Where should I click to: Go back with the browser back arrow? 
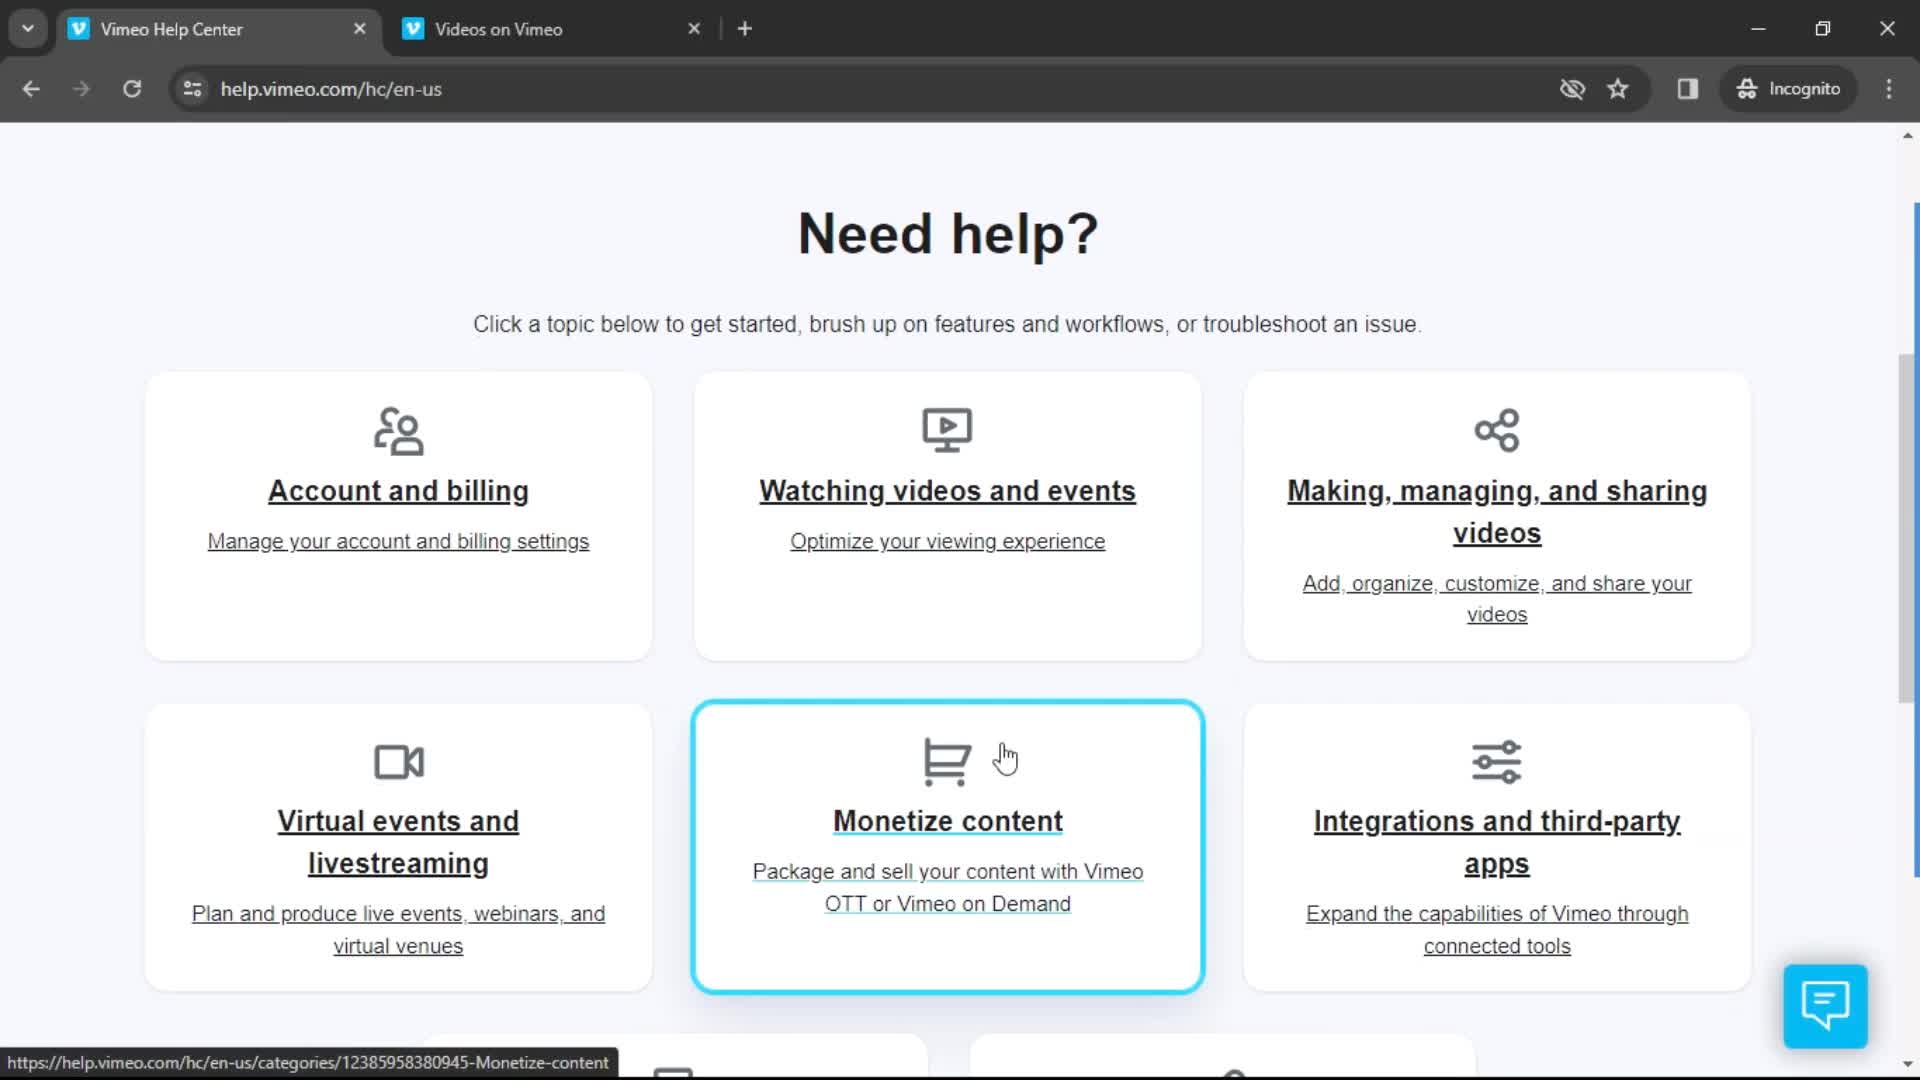click(31, 89)
